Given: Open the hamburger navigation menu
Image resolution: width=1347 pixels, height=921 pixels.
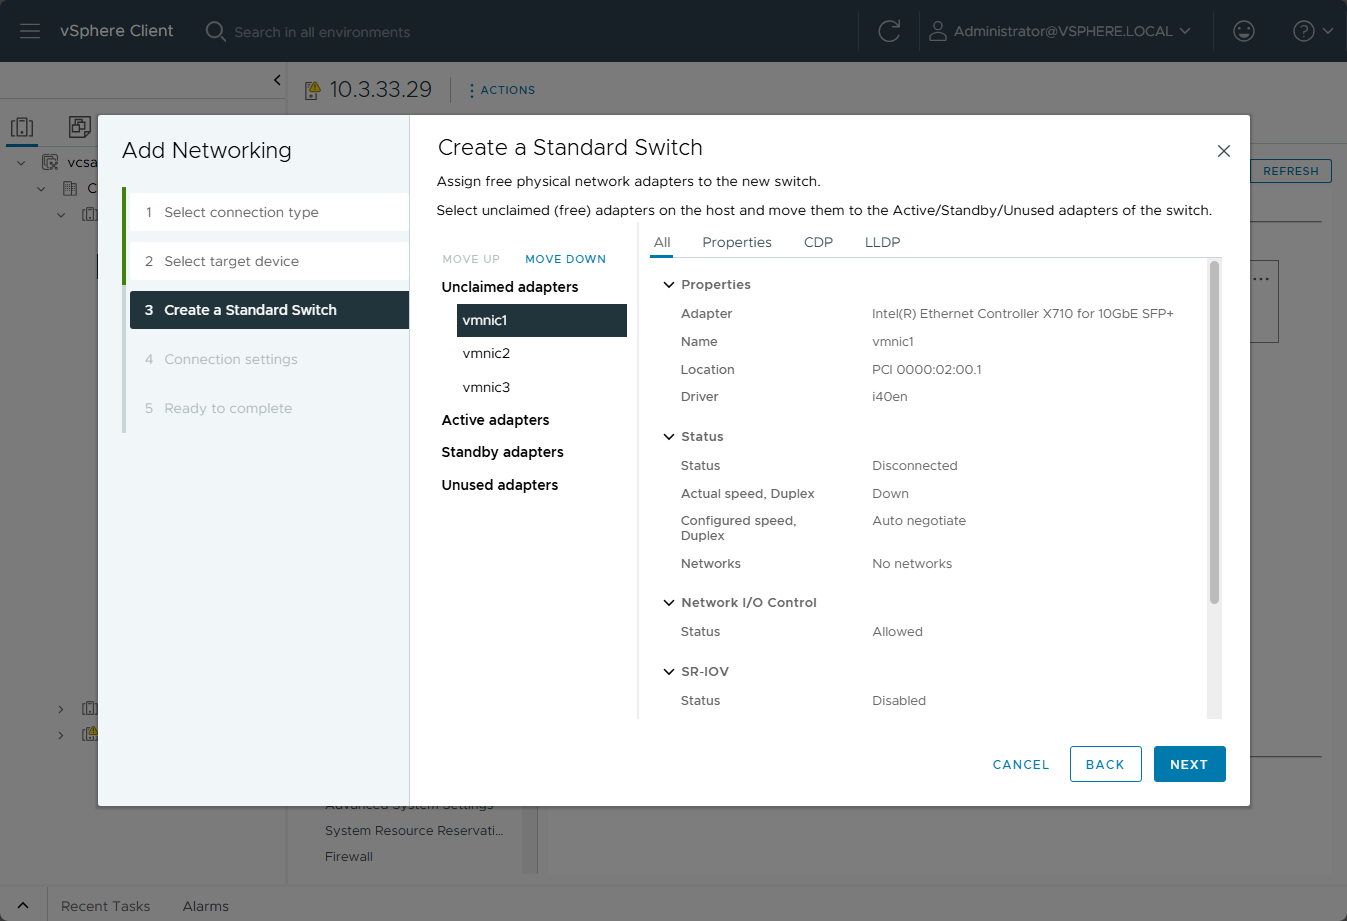Looking at the screenshot, I should click(x=30, y=31).
